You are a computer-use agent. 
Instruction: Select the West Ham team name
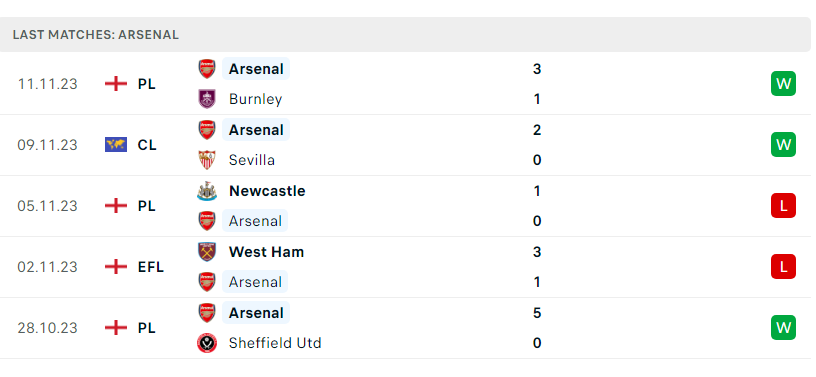click(266, 252)
